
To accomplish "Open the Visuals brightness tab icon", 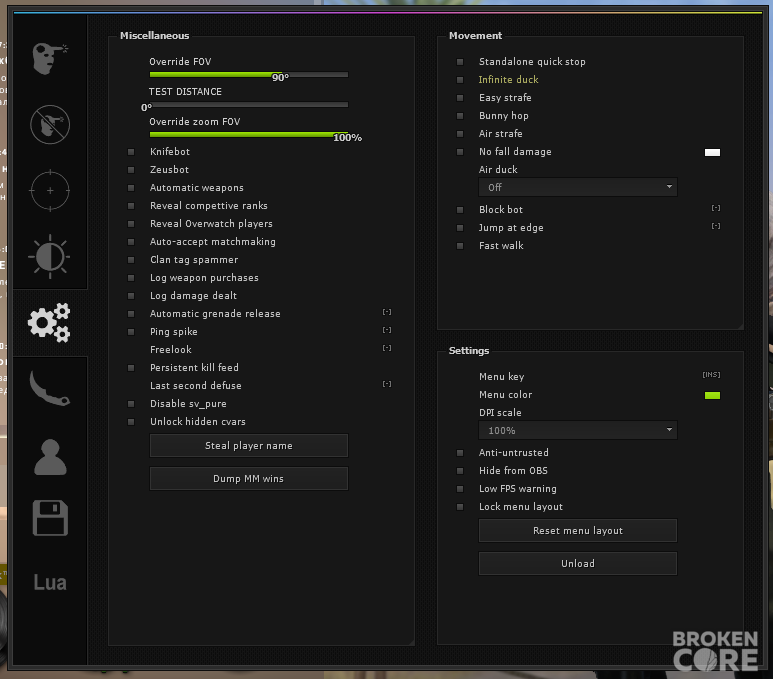I will point(49,256).
